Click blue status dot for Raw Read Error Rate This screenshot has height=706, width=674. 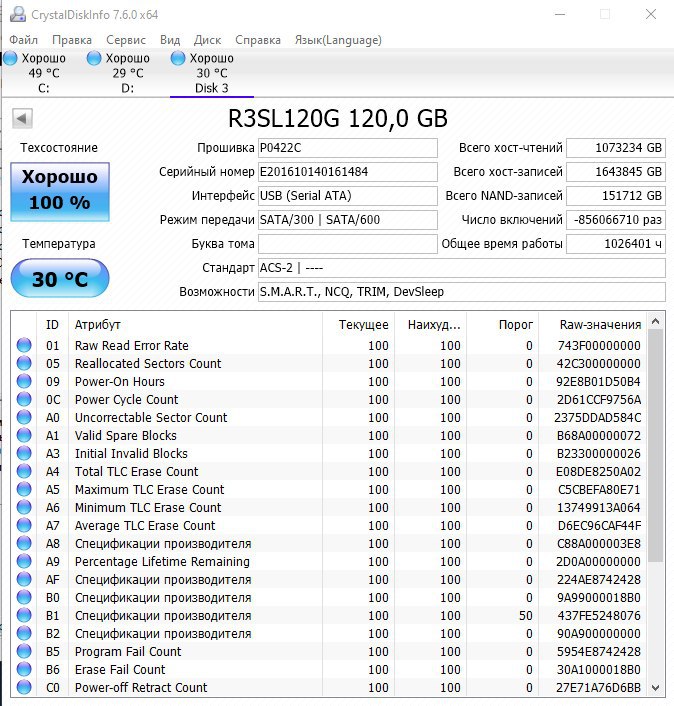(24, 345)
